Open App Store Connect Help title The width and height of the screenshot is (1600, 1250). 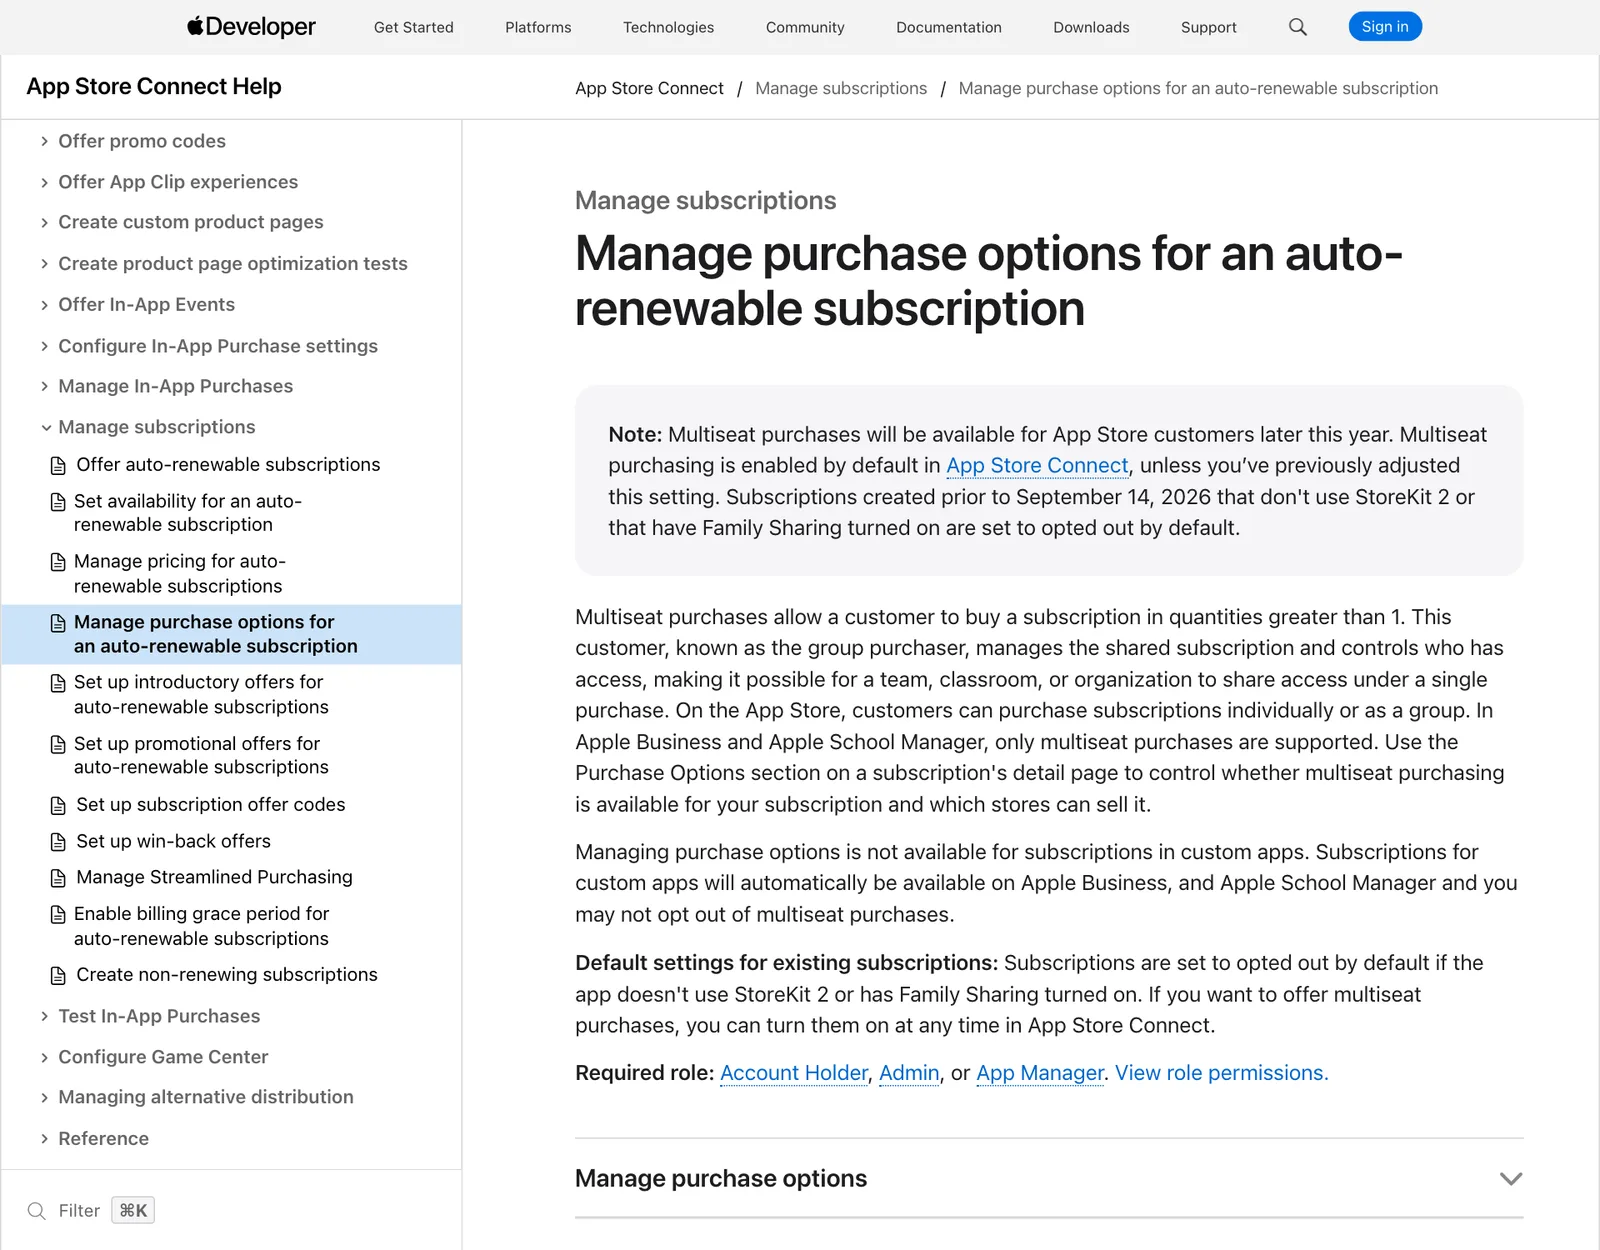click(154, 87)
